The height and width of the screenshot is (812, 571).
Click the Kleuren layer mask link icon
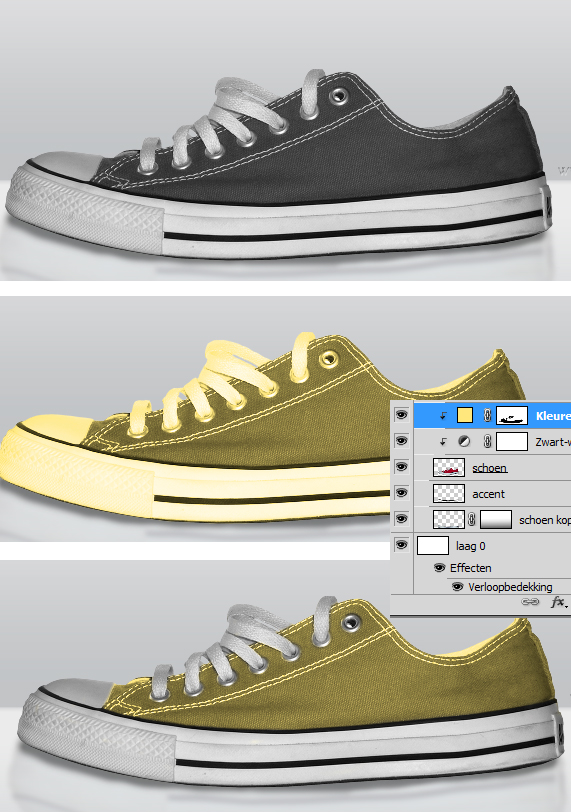[x=487, y=415]
